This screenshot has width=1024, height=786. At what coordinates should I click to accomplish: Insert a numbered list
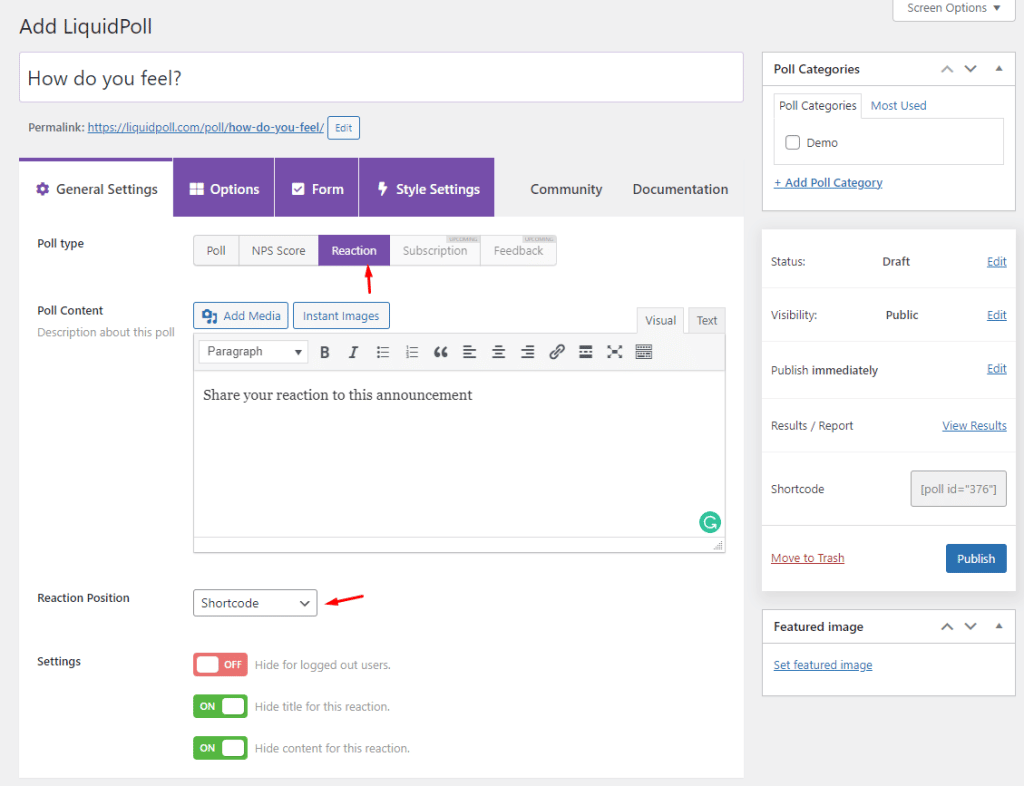tap(411, 353)
